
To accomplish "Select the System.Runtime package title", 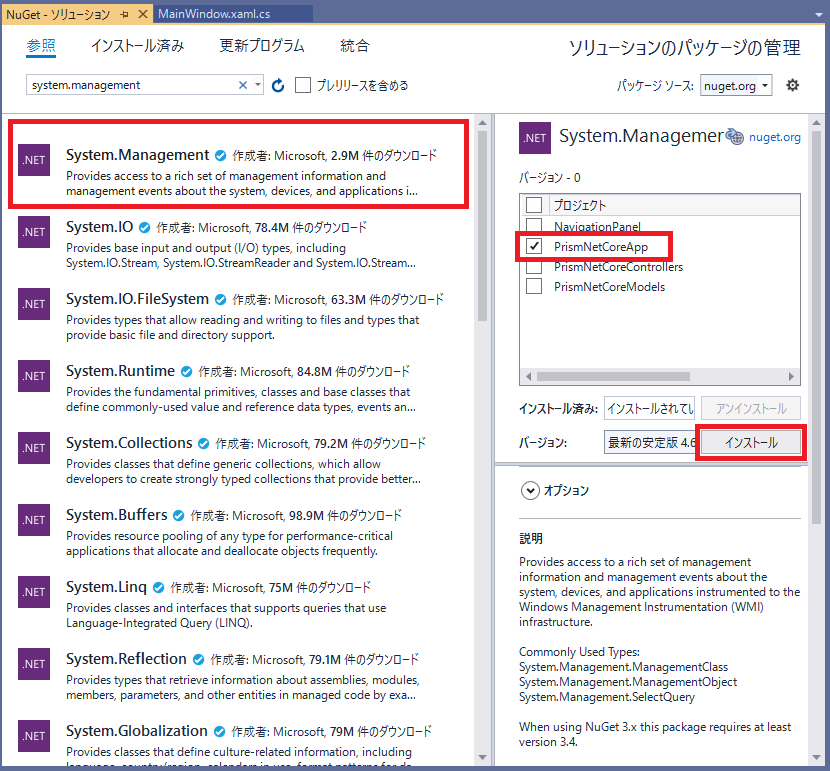I will coord(120,371).
